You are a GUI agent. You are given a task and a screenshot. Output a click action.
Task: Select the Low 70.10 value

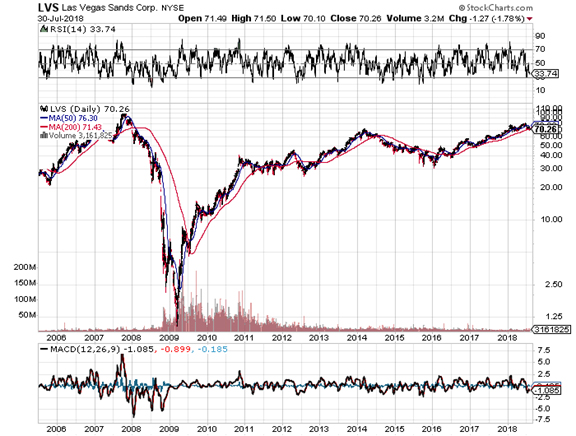(x=303, y=18)
